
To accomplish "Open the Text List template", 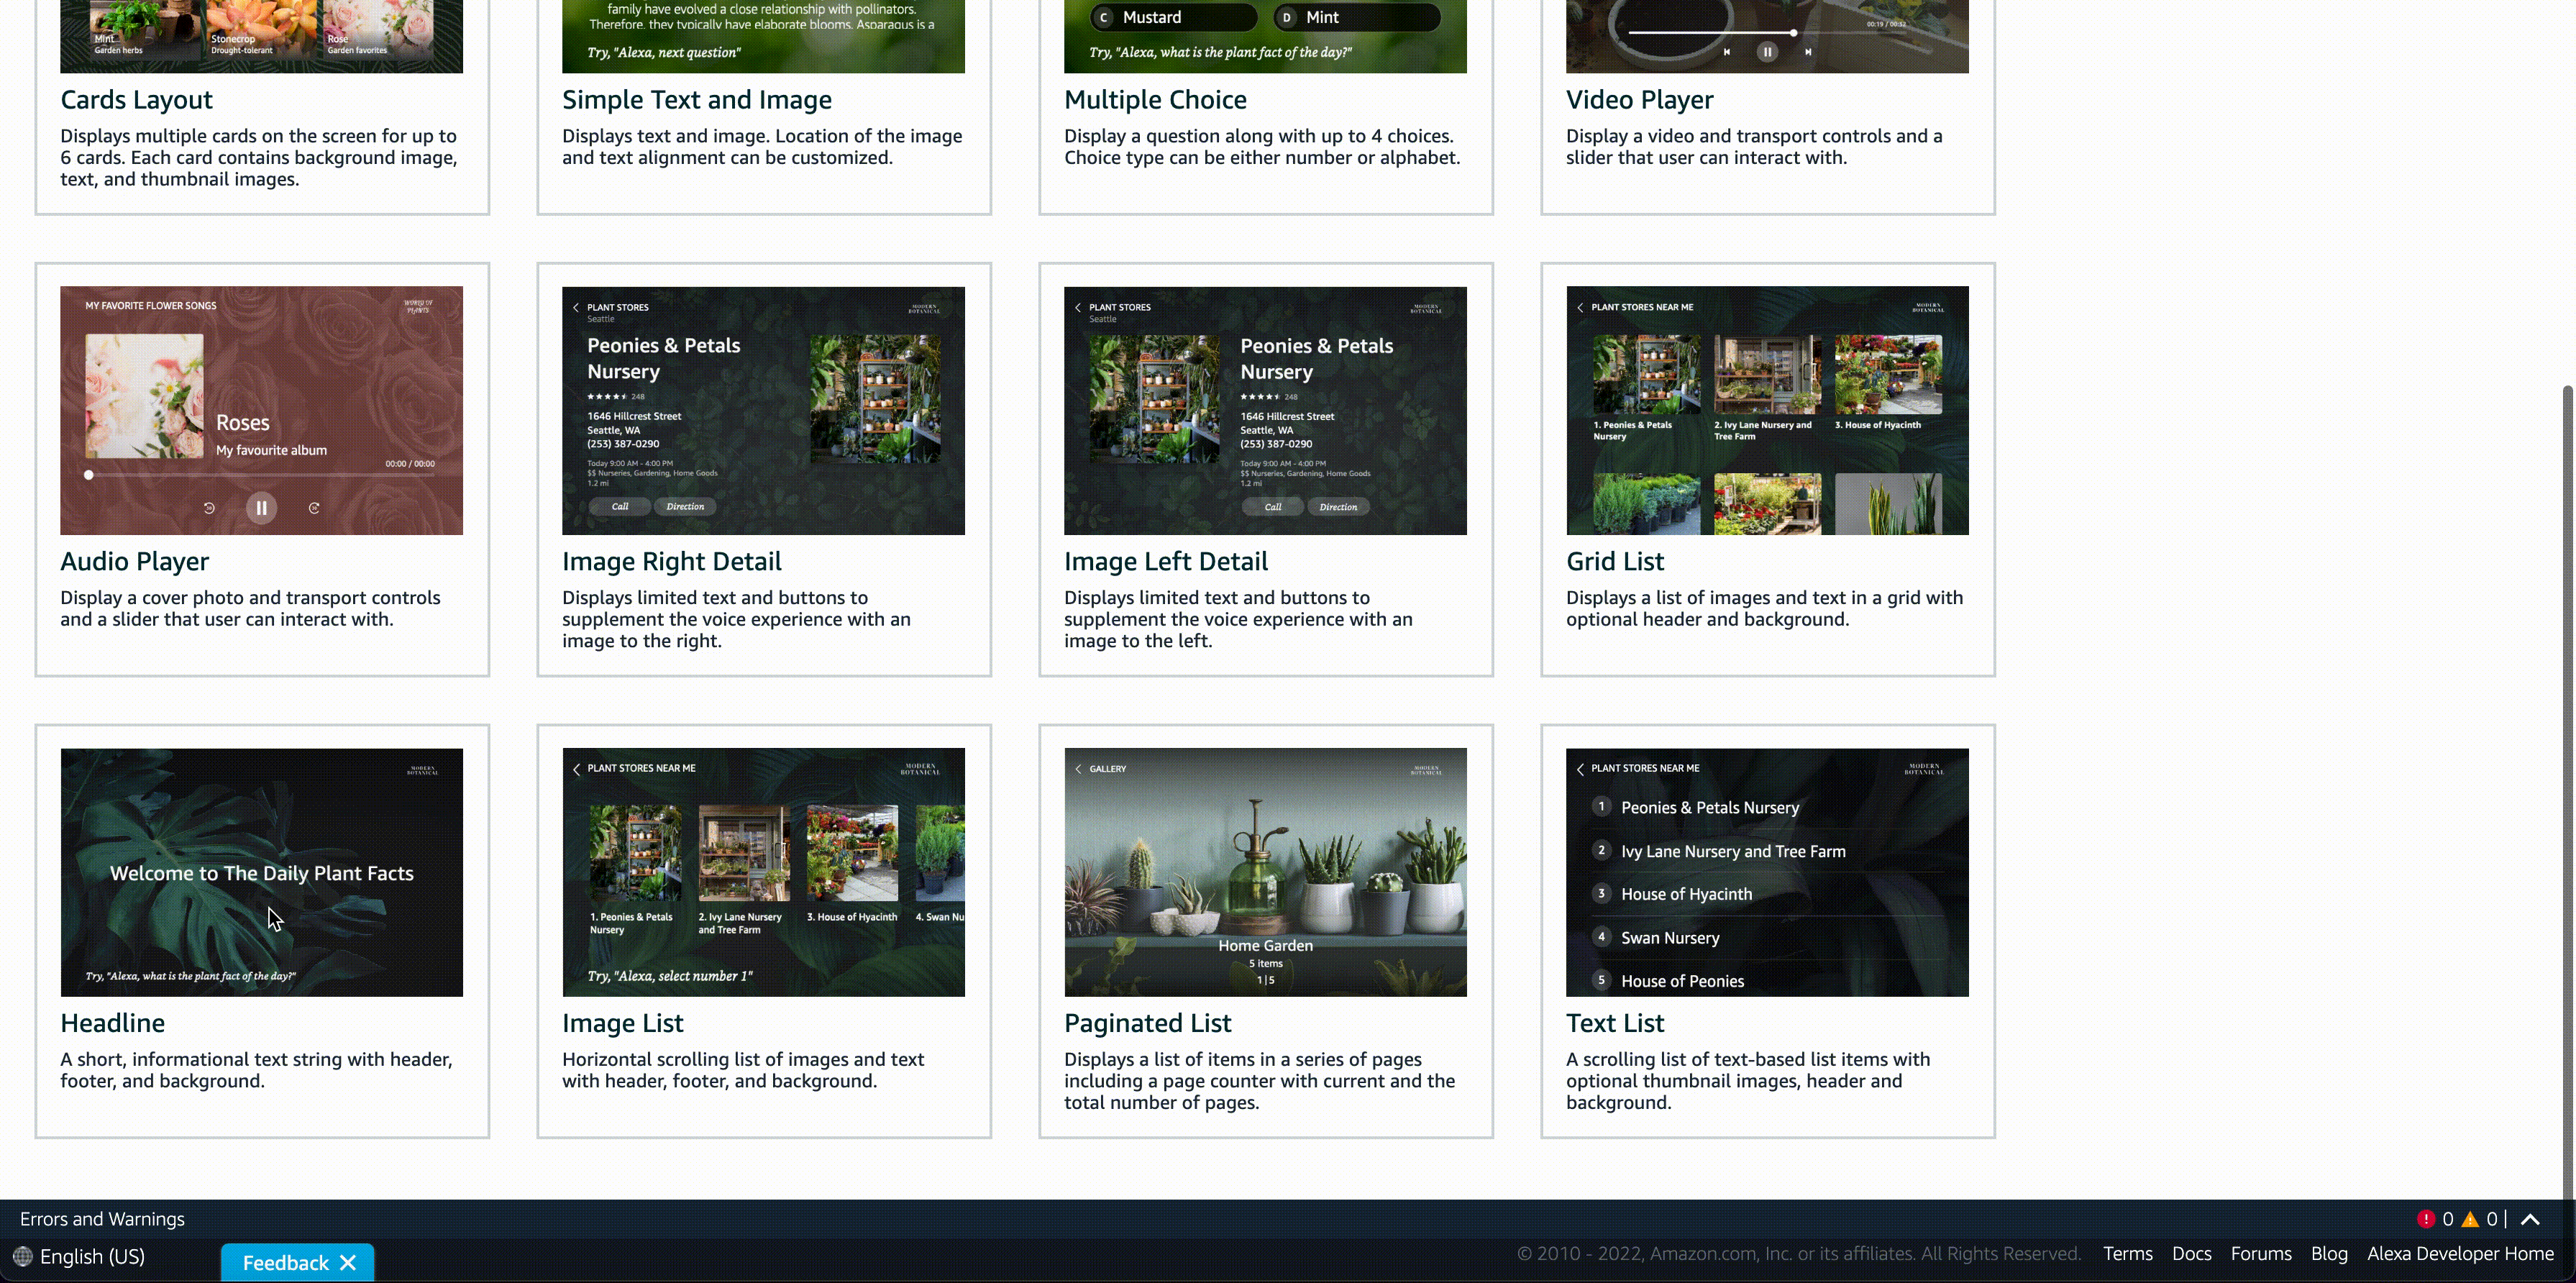I will click(x=1767, y=930).
